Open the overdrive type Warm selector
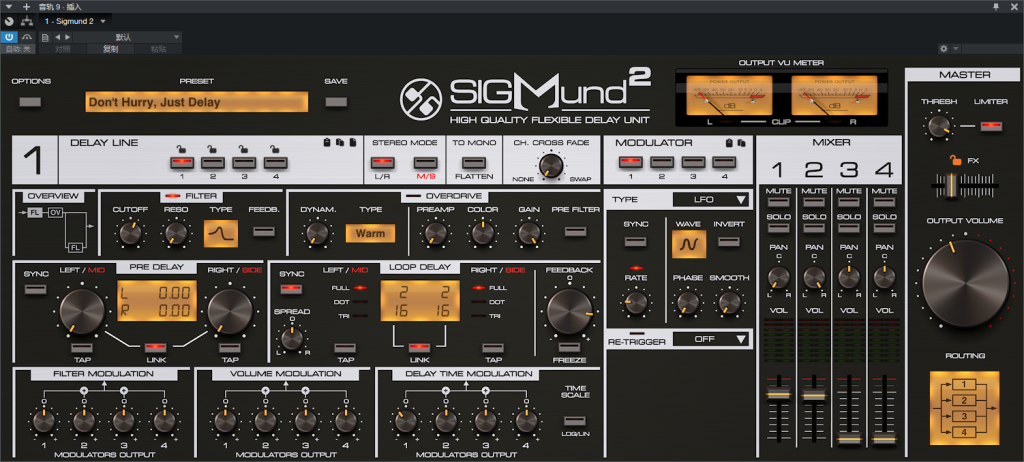Screen dimensions: 1024x462 [x=370, y=233]
